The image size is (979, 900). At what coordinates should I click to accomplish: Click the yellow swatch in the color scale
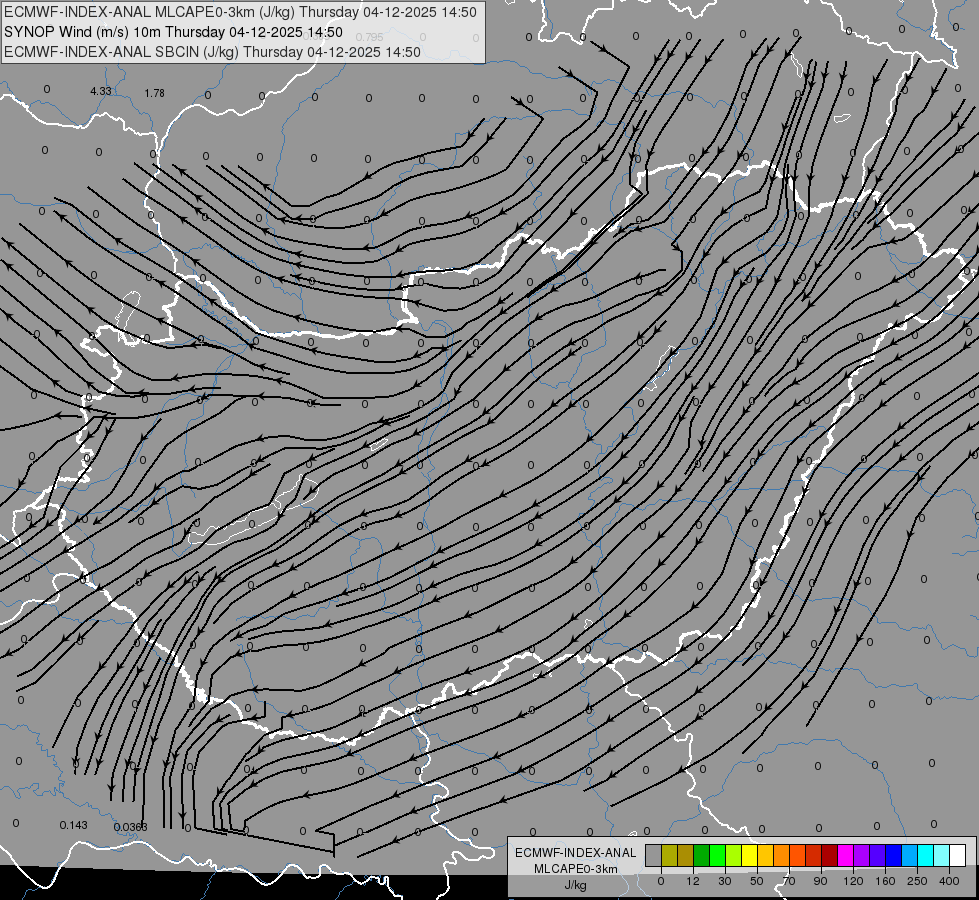click(749, 855)
